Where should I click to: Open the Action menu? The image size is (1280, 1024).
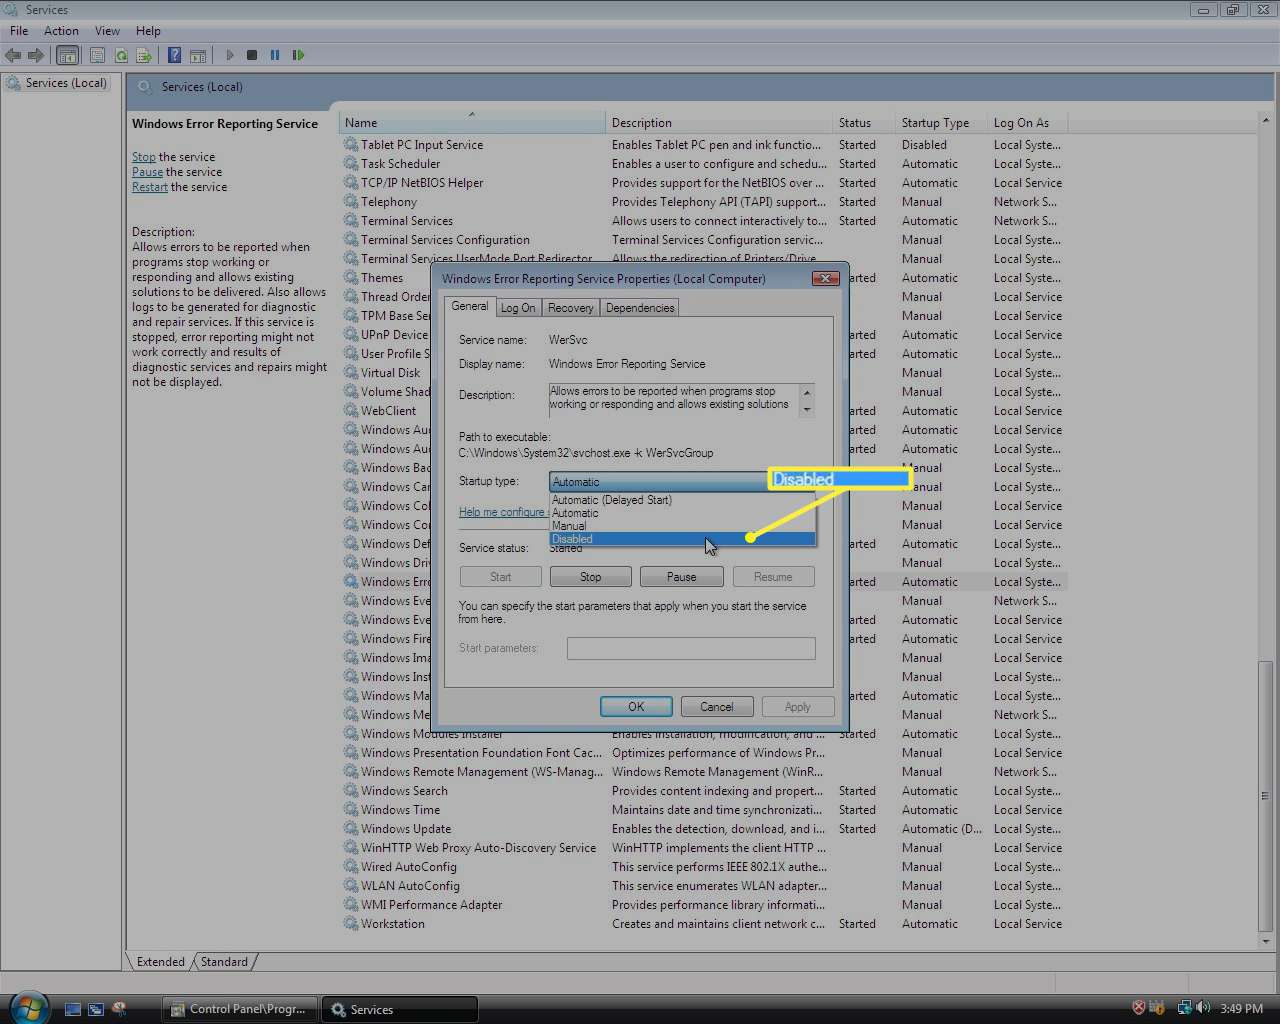point(61,31)
